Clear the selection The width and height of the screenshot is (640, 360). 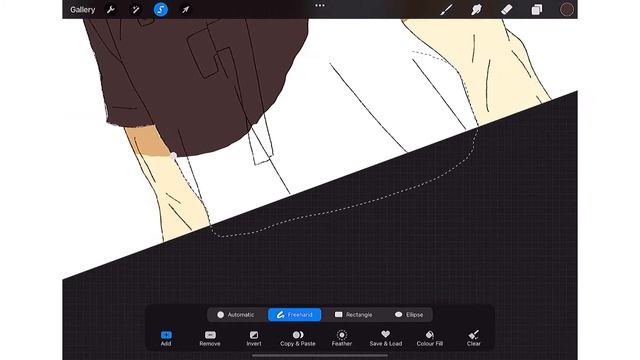(x=473, y=338)
